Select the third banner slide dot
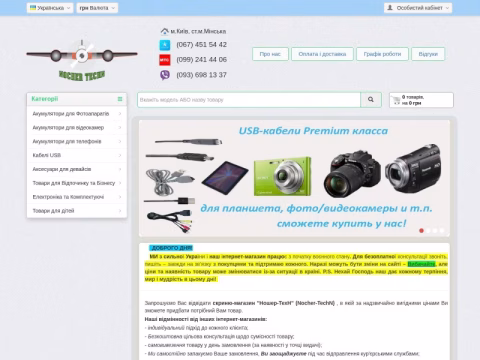Screen dimensions: 480x360 pos(435,231)
